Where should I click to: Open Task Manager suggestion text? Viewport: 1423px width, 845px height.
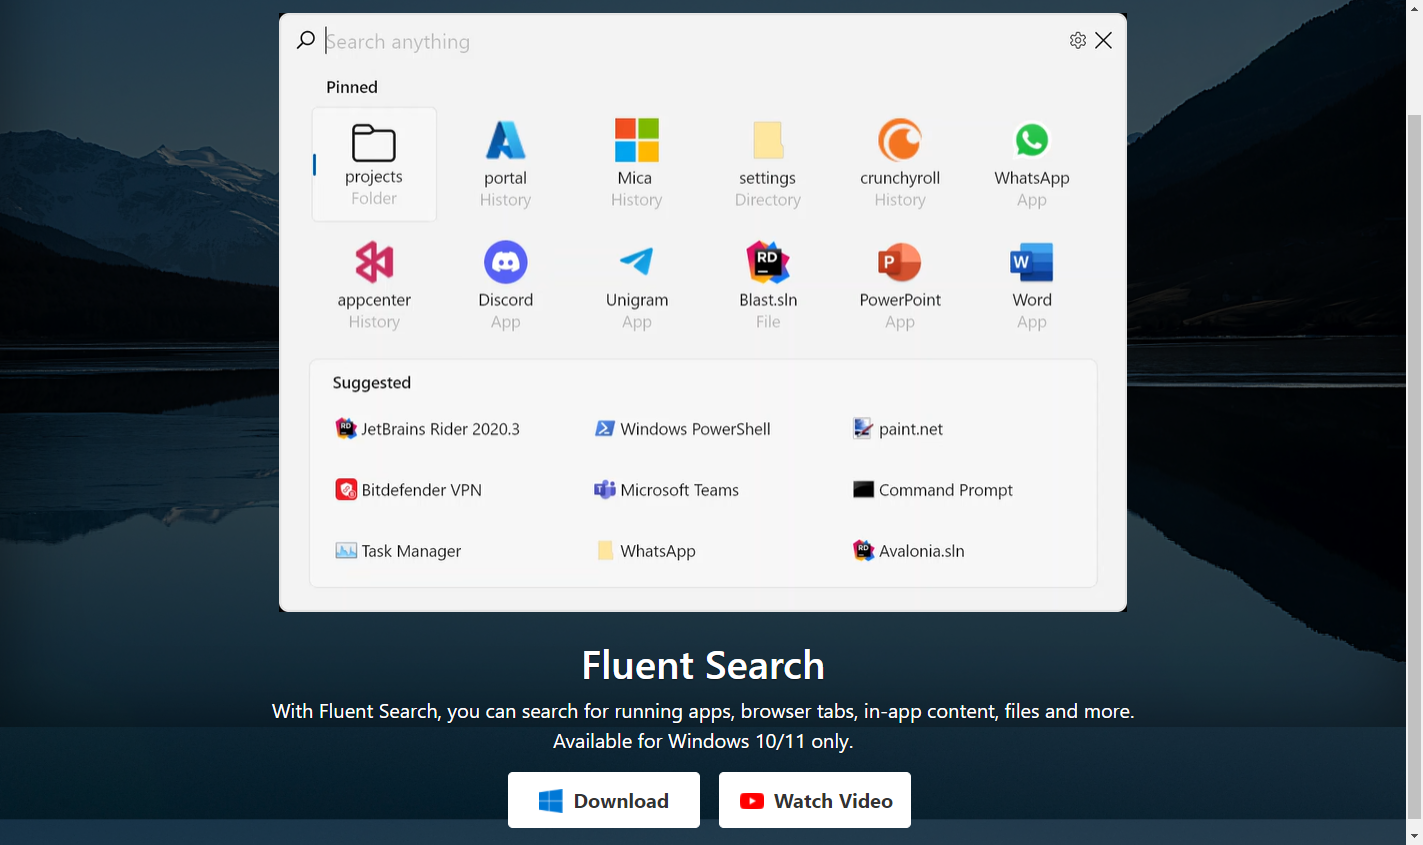pos(411,551)
